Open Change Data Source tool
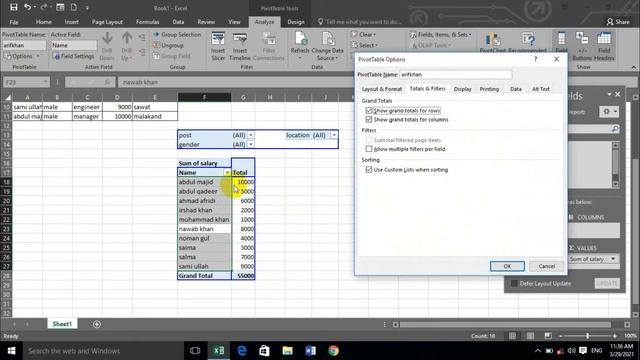 [327, 46]
